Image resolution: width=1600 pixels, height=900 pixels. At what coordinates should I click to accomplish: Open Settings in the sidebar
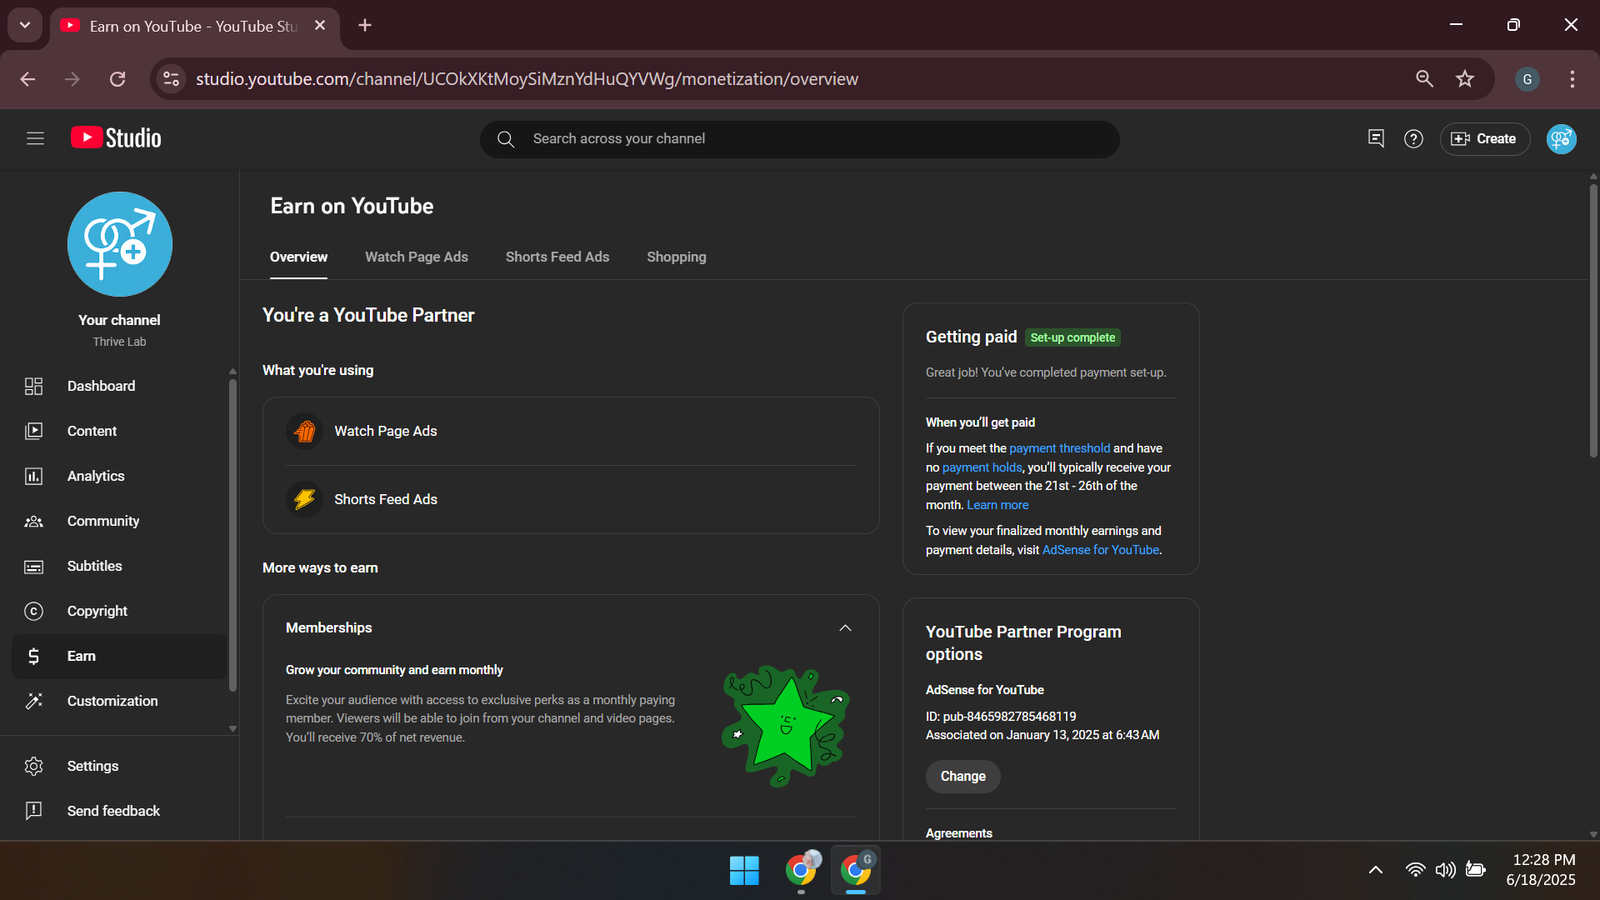pyautogui.click(x=120, y=766)
